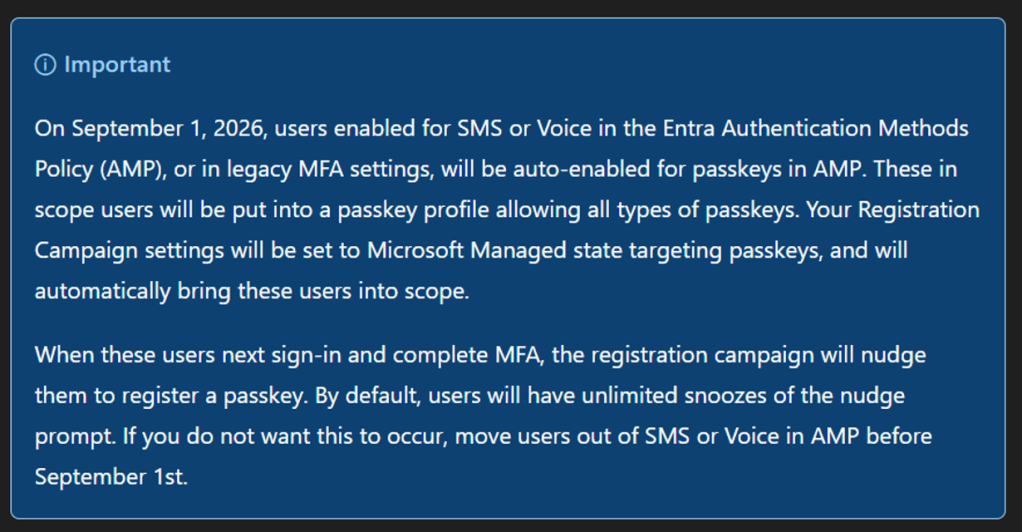
Task: Click the final "September 1st." text
Action: 111,477
